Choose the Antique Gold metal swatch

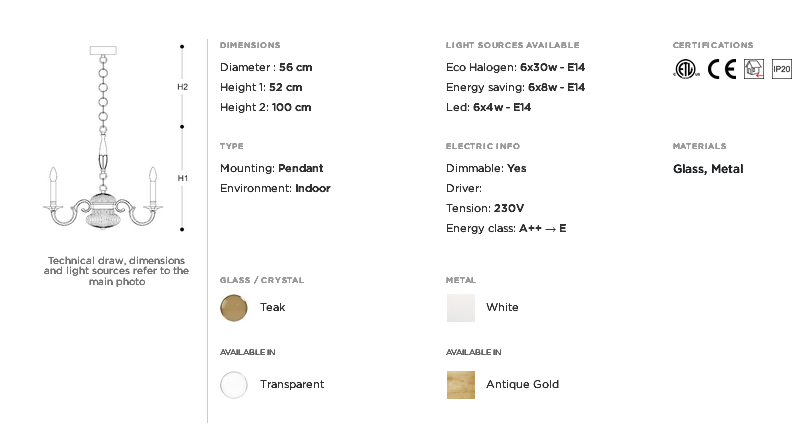(461, 385)
